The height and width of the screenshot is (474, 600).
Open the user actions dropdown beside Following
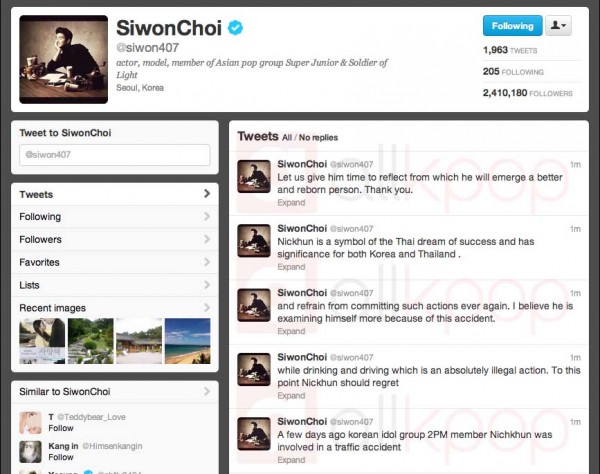point(558,26)
